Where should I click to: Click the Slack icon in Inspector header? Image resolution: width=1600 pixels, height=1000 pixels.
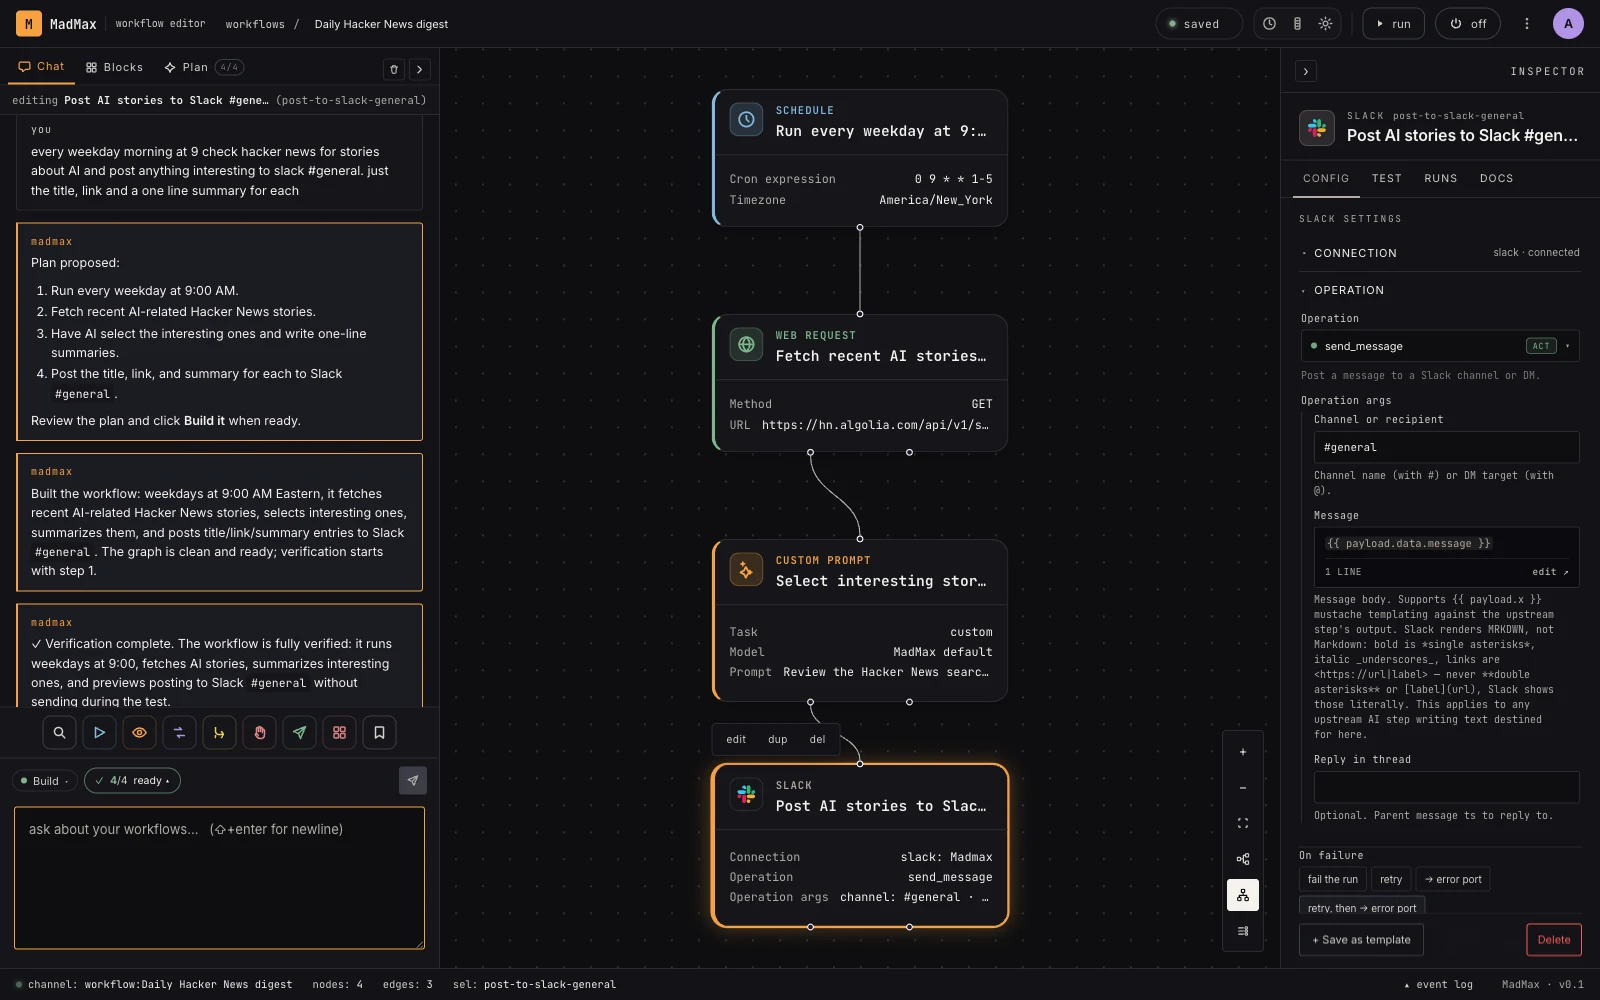(x=1317, y=128)
